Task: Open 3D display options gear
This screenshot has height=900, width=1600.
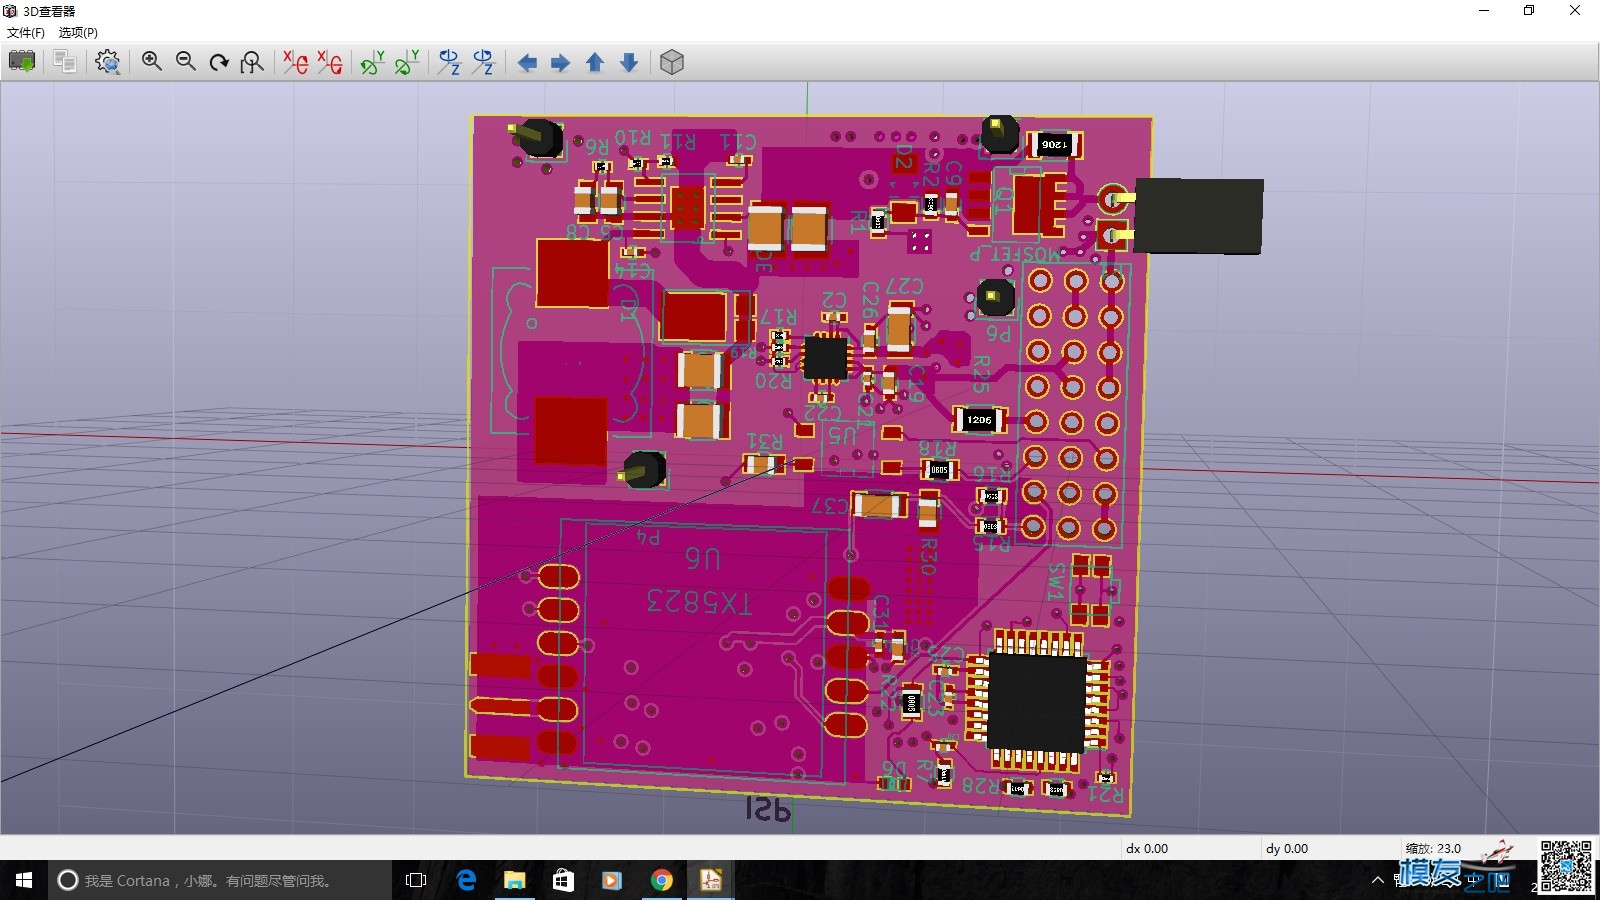Action: pyautogui.click(x=108, y=62)
